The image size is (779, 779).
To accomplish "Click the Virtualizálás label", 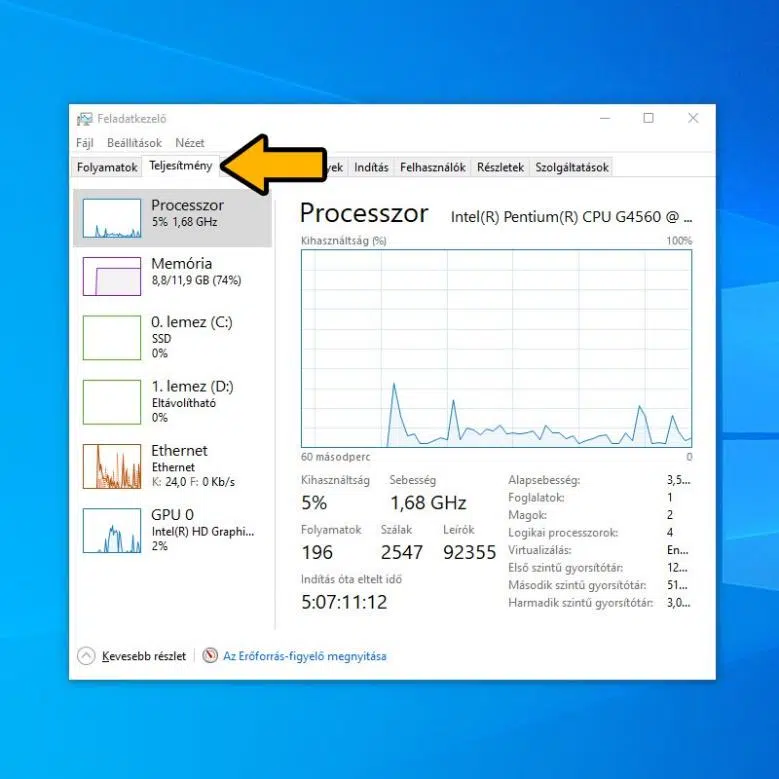I will click(x=540, y=550).
